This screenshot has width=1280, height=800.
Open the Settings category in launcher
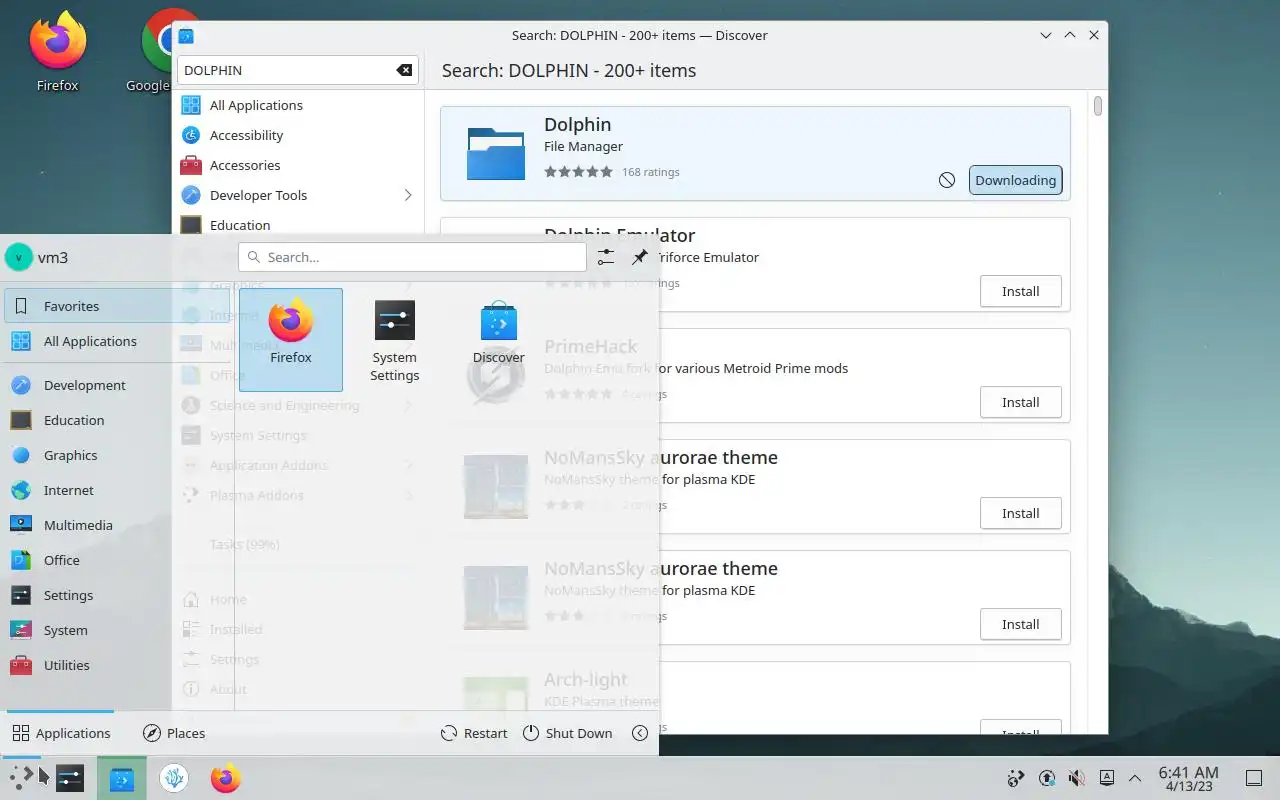point(116,595)
